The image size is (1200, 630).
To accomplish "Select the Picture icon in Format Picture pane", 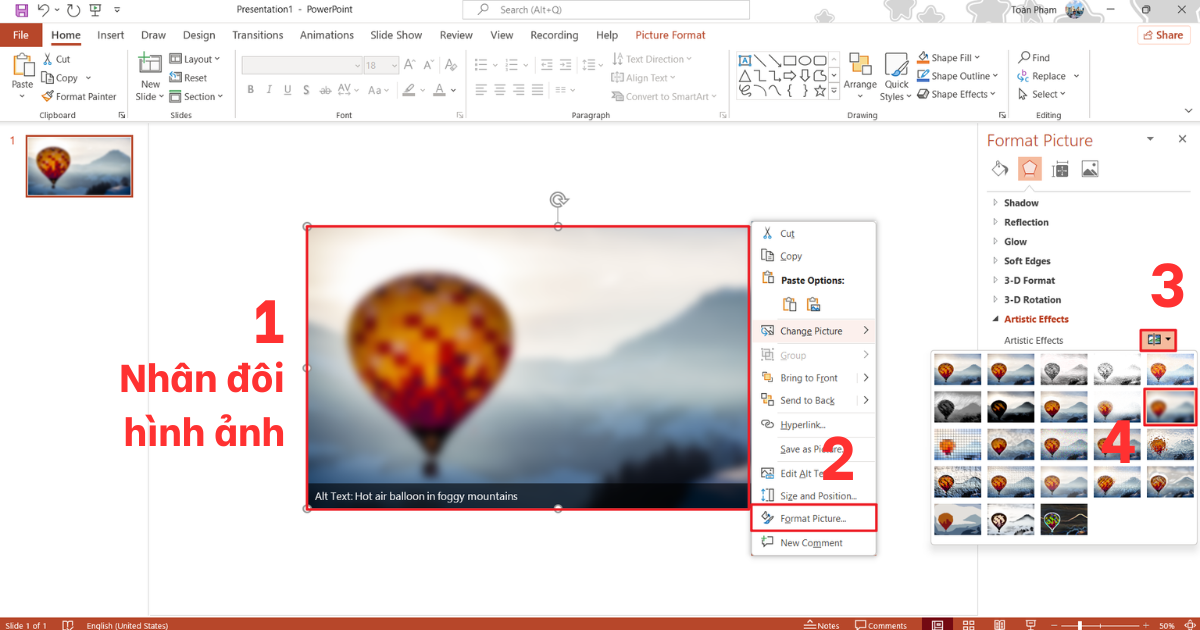I will (1089, 168).
